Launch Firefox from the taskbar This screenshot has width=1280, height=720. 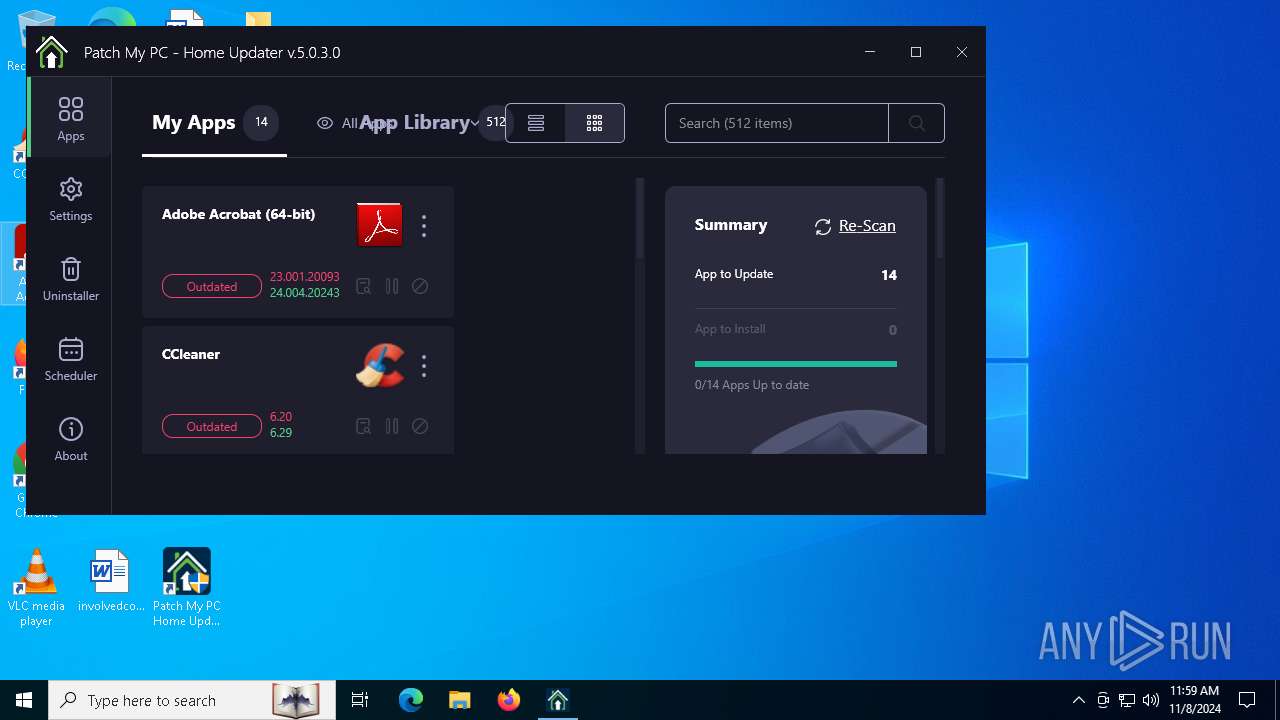coord(509,700)
